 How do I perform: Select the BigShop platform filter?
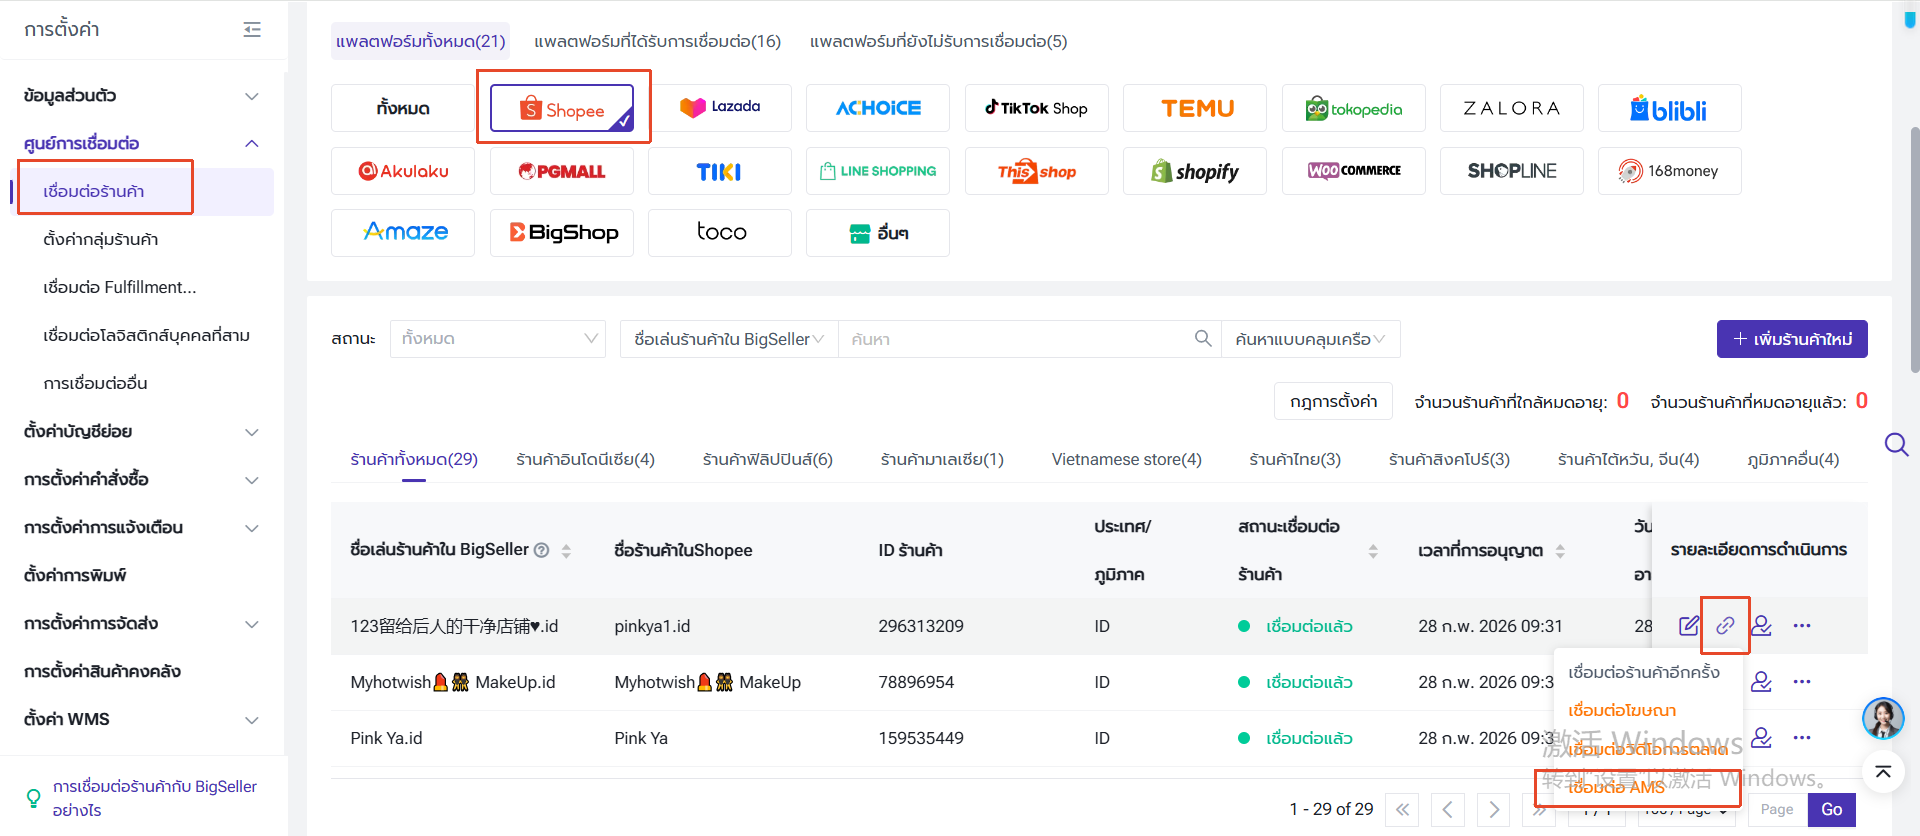pyautogui.click(x=562, y=233)
